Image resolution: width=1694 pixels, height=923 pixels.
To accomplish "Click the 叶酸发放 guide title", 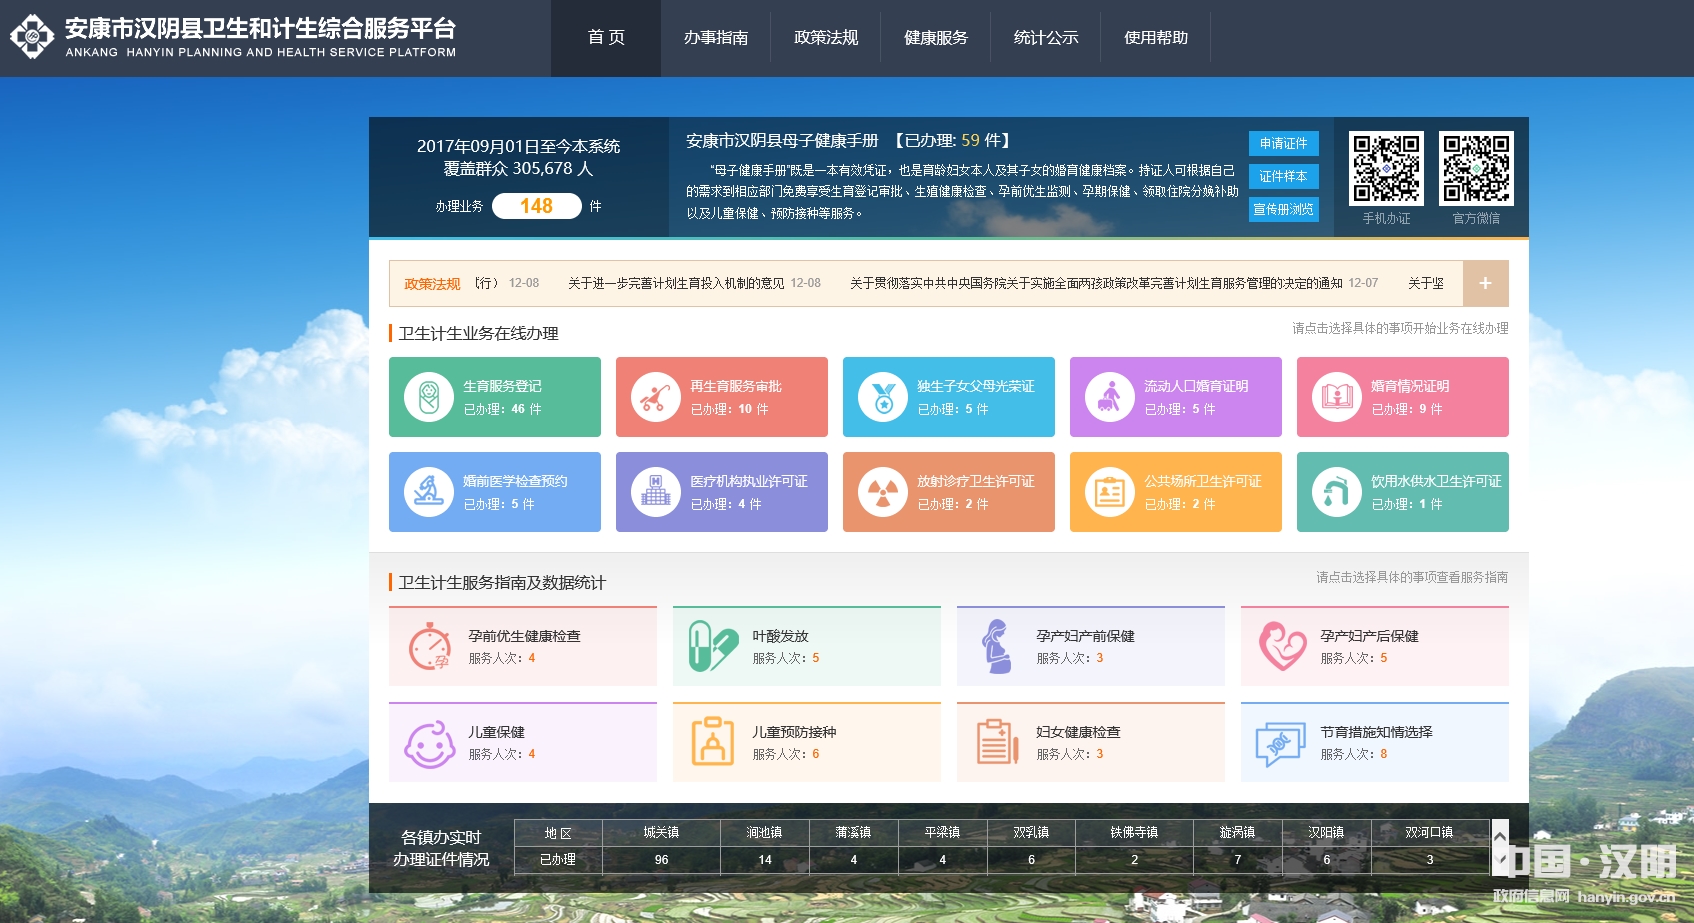I will (780, 636).
